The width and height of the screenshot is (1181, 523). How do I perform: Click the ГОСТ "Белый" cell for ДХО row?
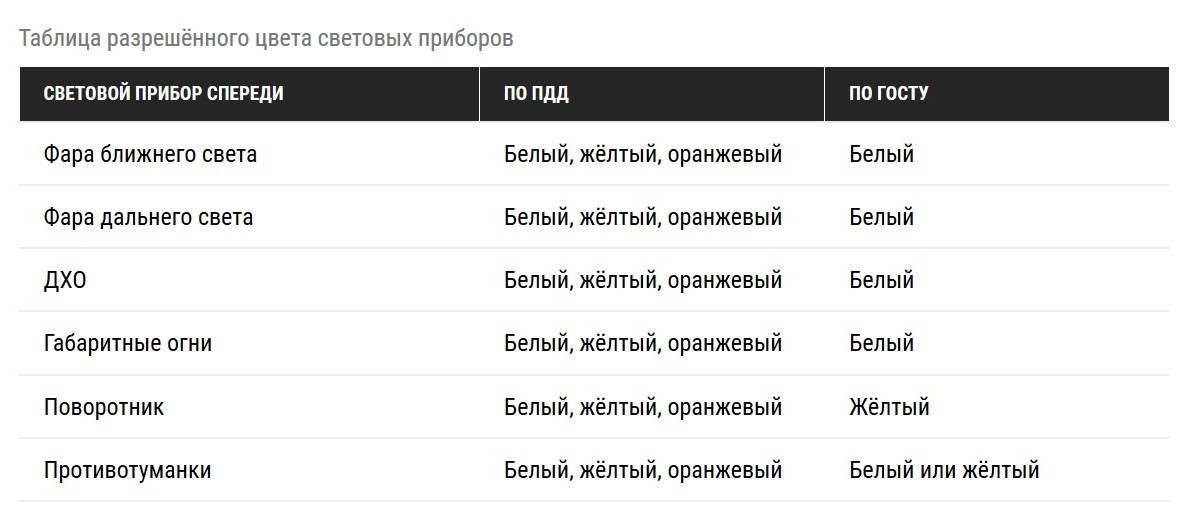[x=881, y=281]
